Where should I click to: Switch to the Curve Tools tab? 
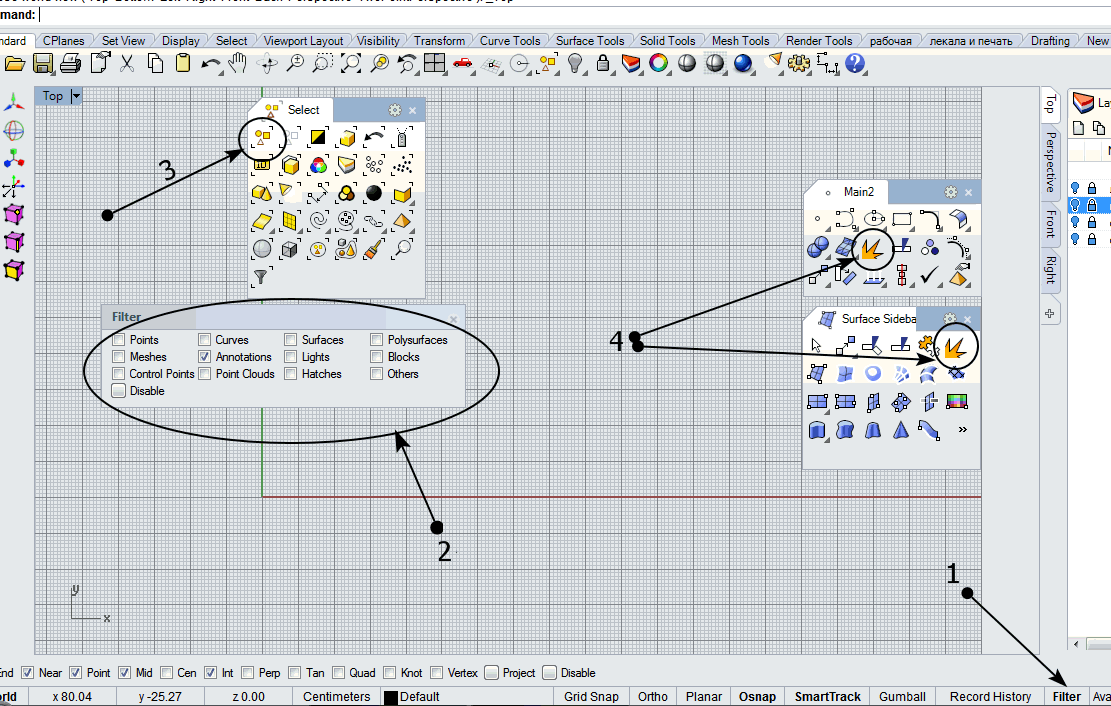(x=509, y=41)
